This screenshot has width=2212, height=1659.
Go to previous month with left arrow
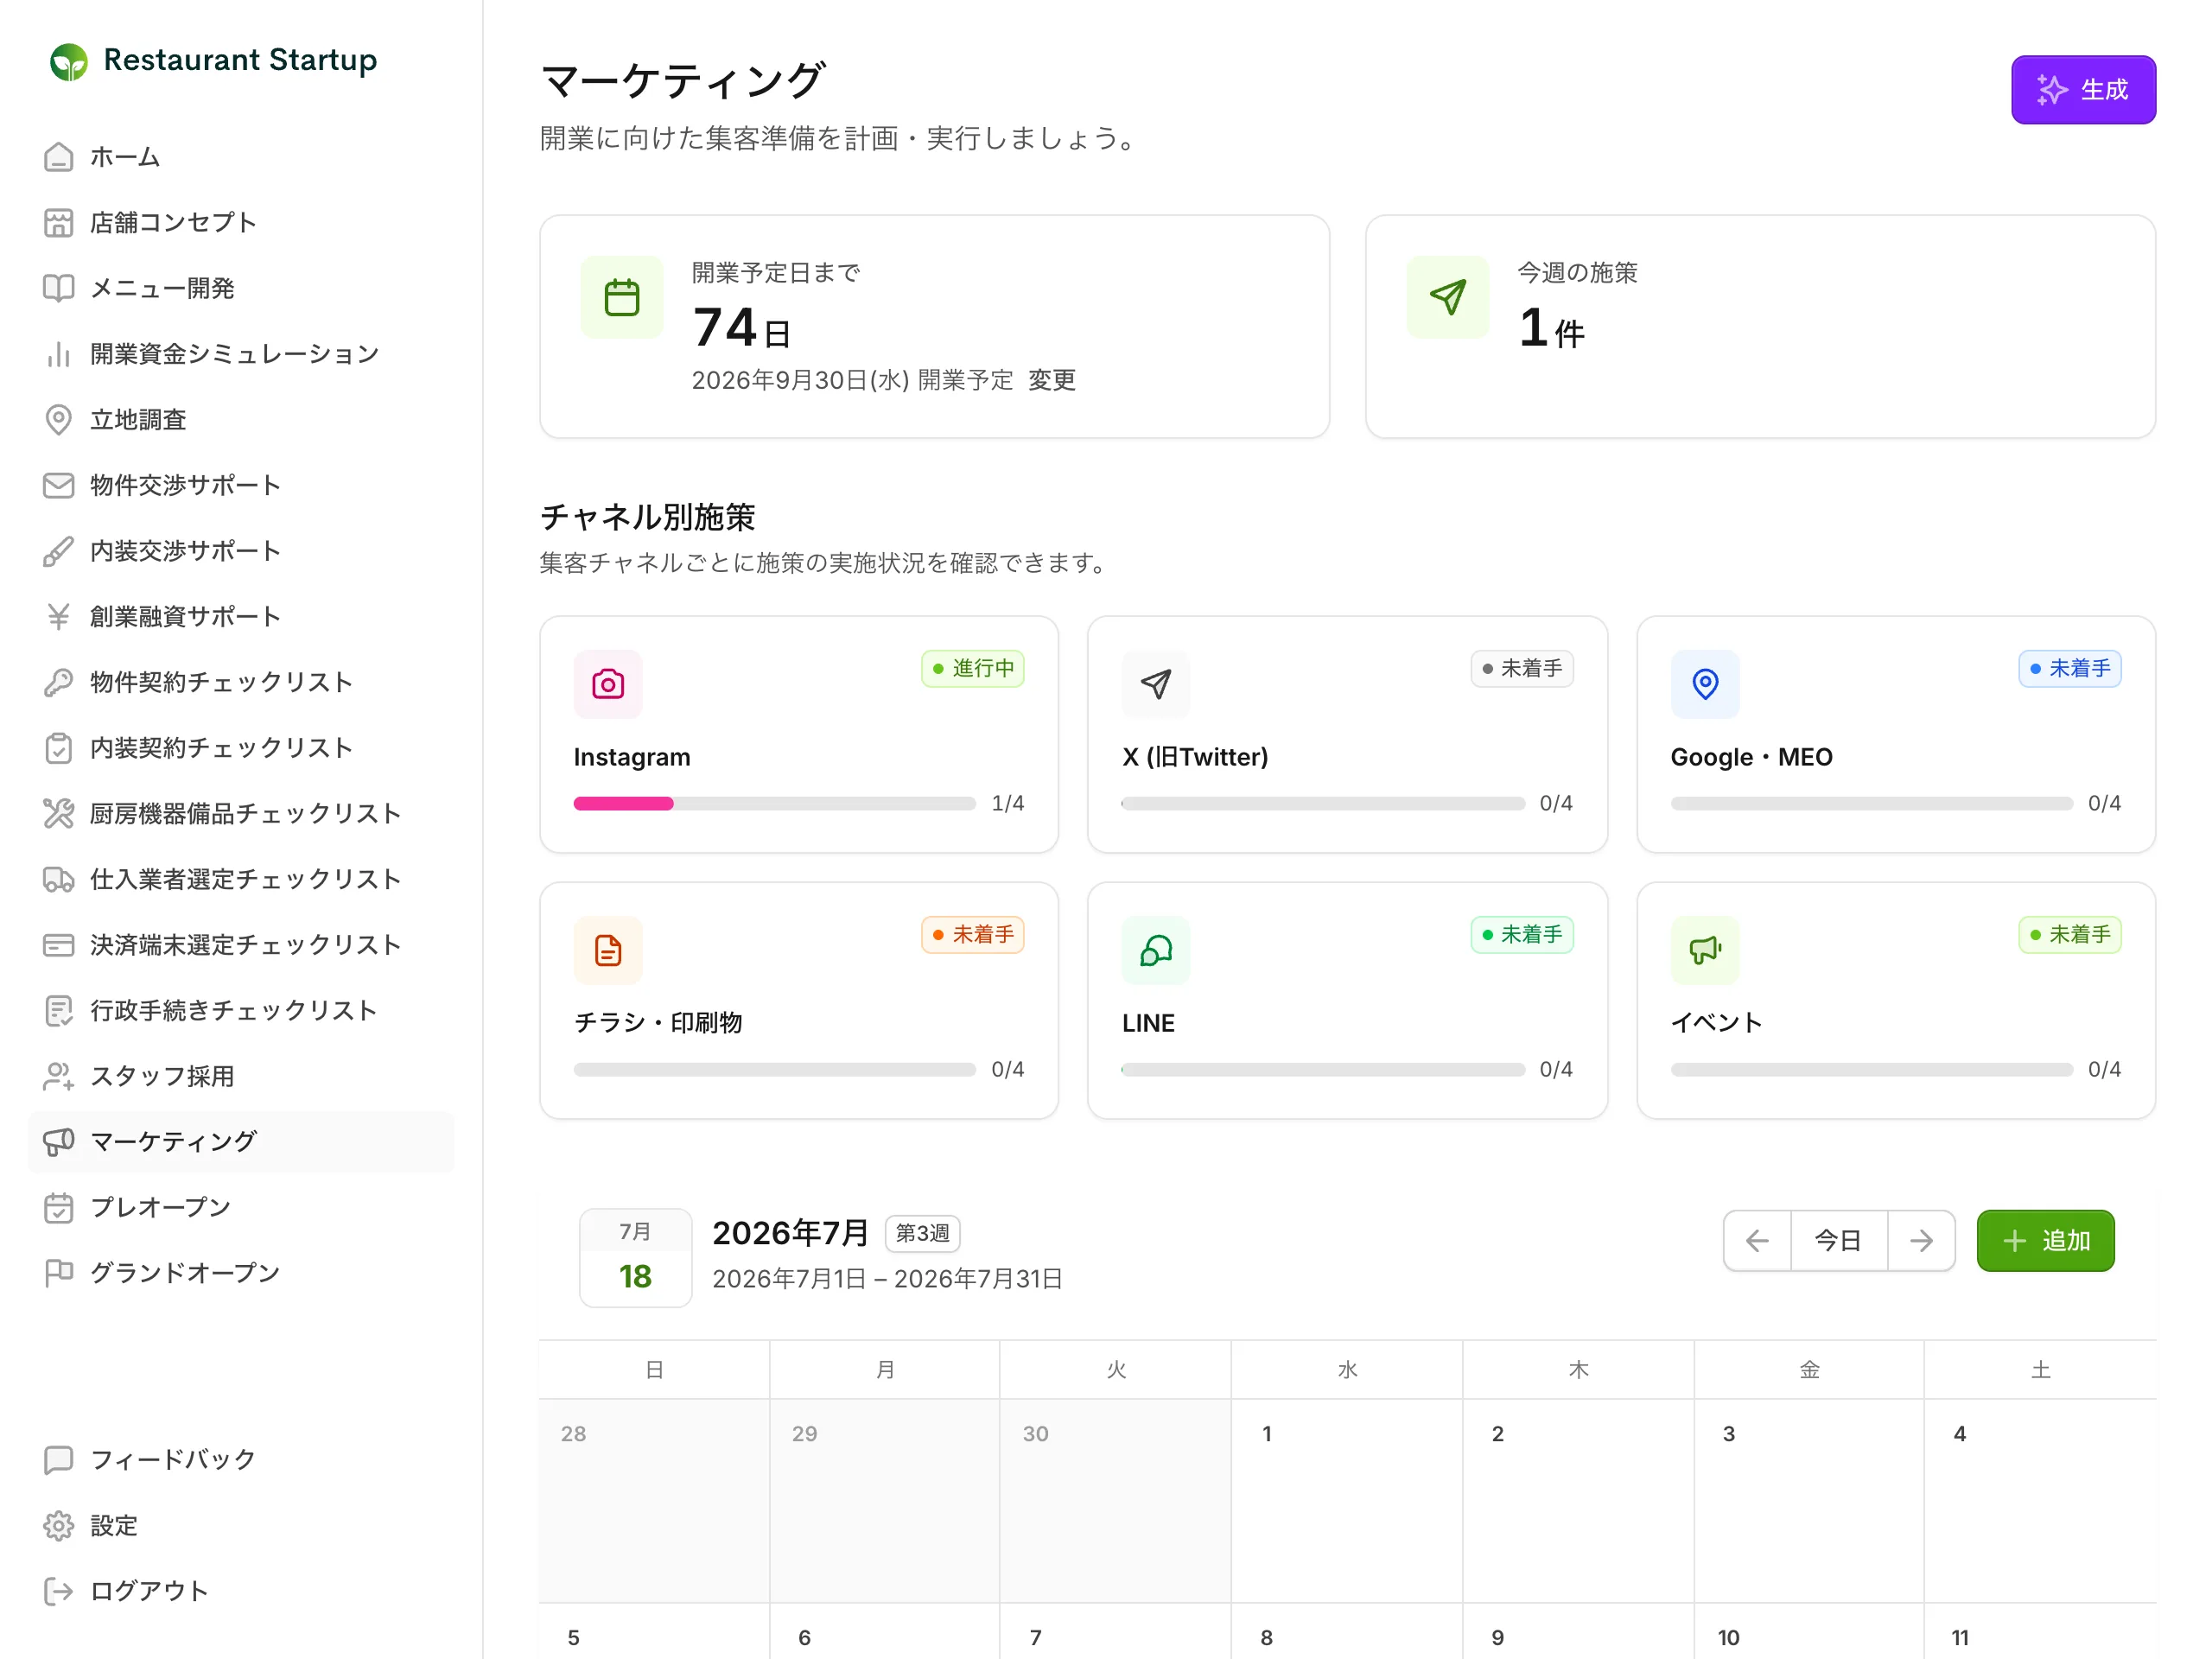tap(1757, 1241)
